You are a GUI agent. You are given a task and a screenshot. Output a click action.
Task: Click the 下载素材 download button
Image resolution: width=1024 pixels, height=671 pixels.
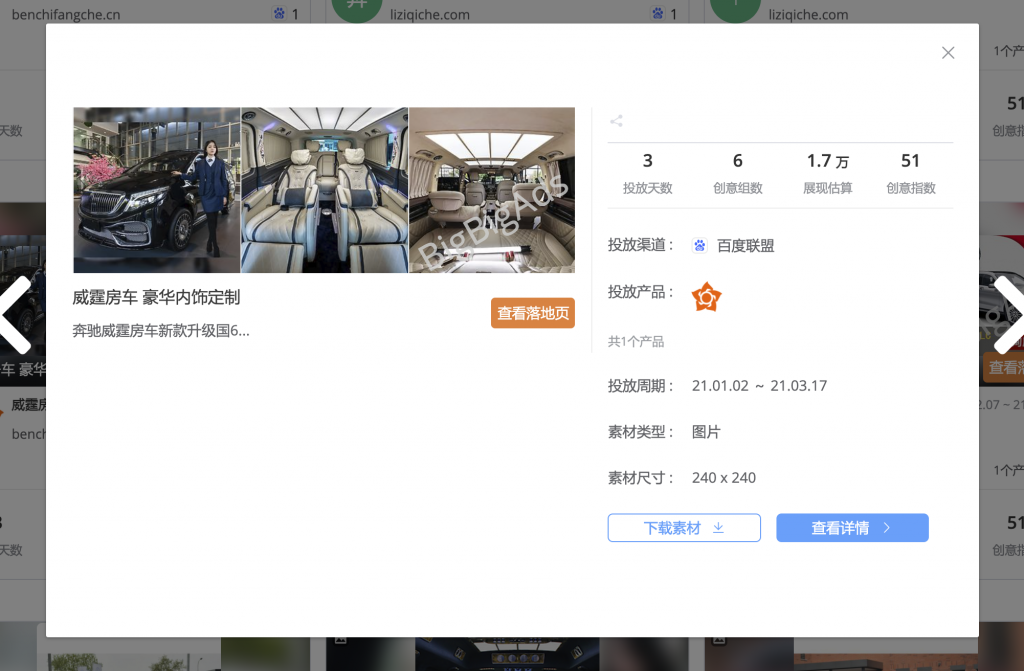tap(684, 528)
